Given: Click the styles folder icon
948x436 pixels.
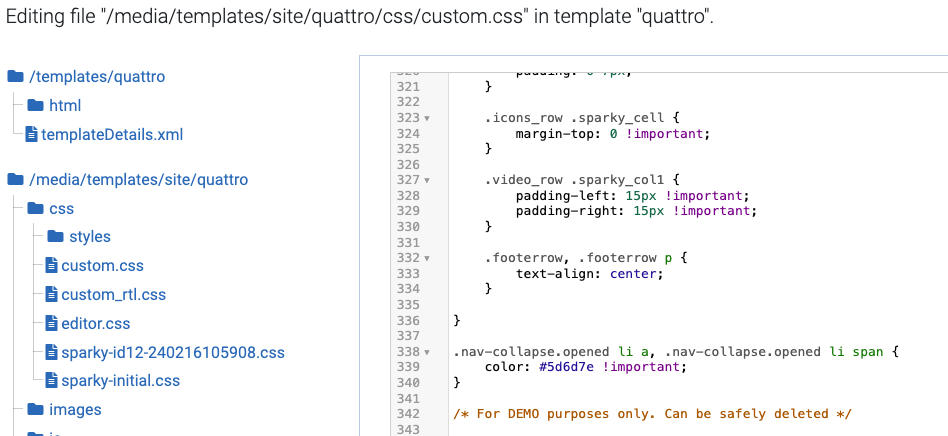Looking at the screenshot, I should (55, 237).
